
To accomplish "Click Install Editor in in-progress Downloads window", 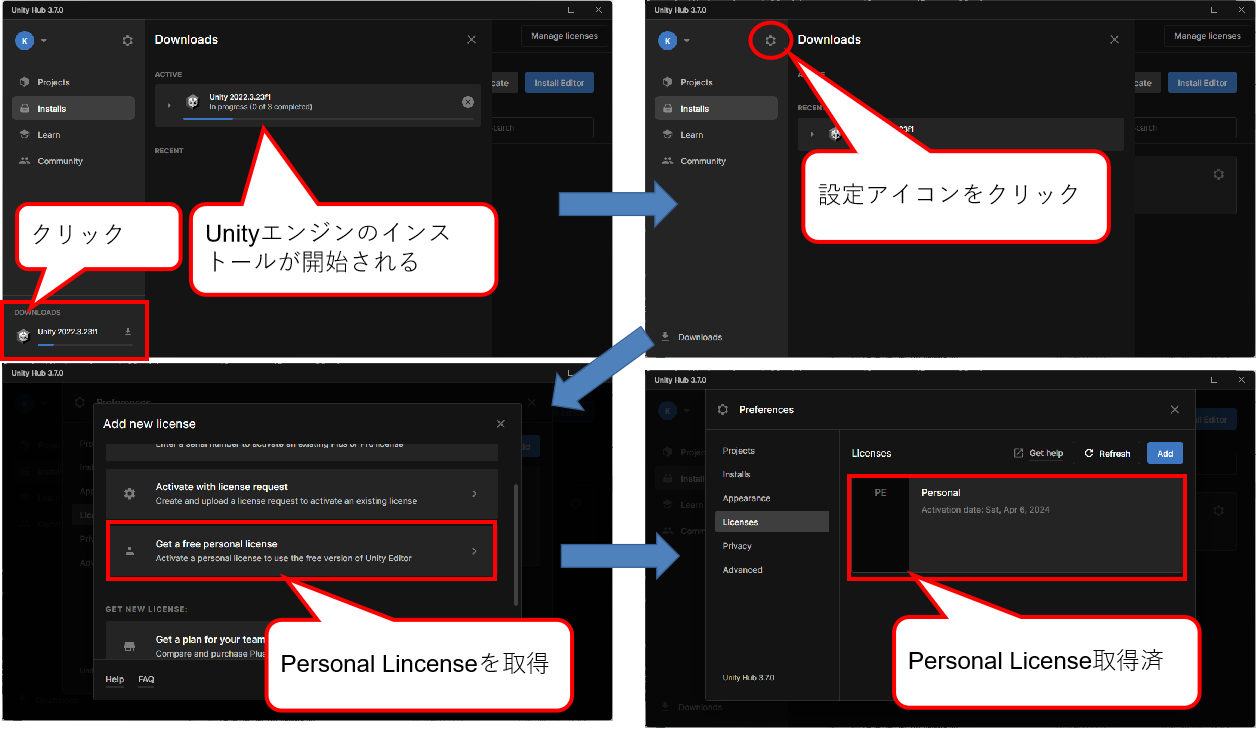I will pos(559,83).
